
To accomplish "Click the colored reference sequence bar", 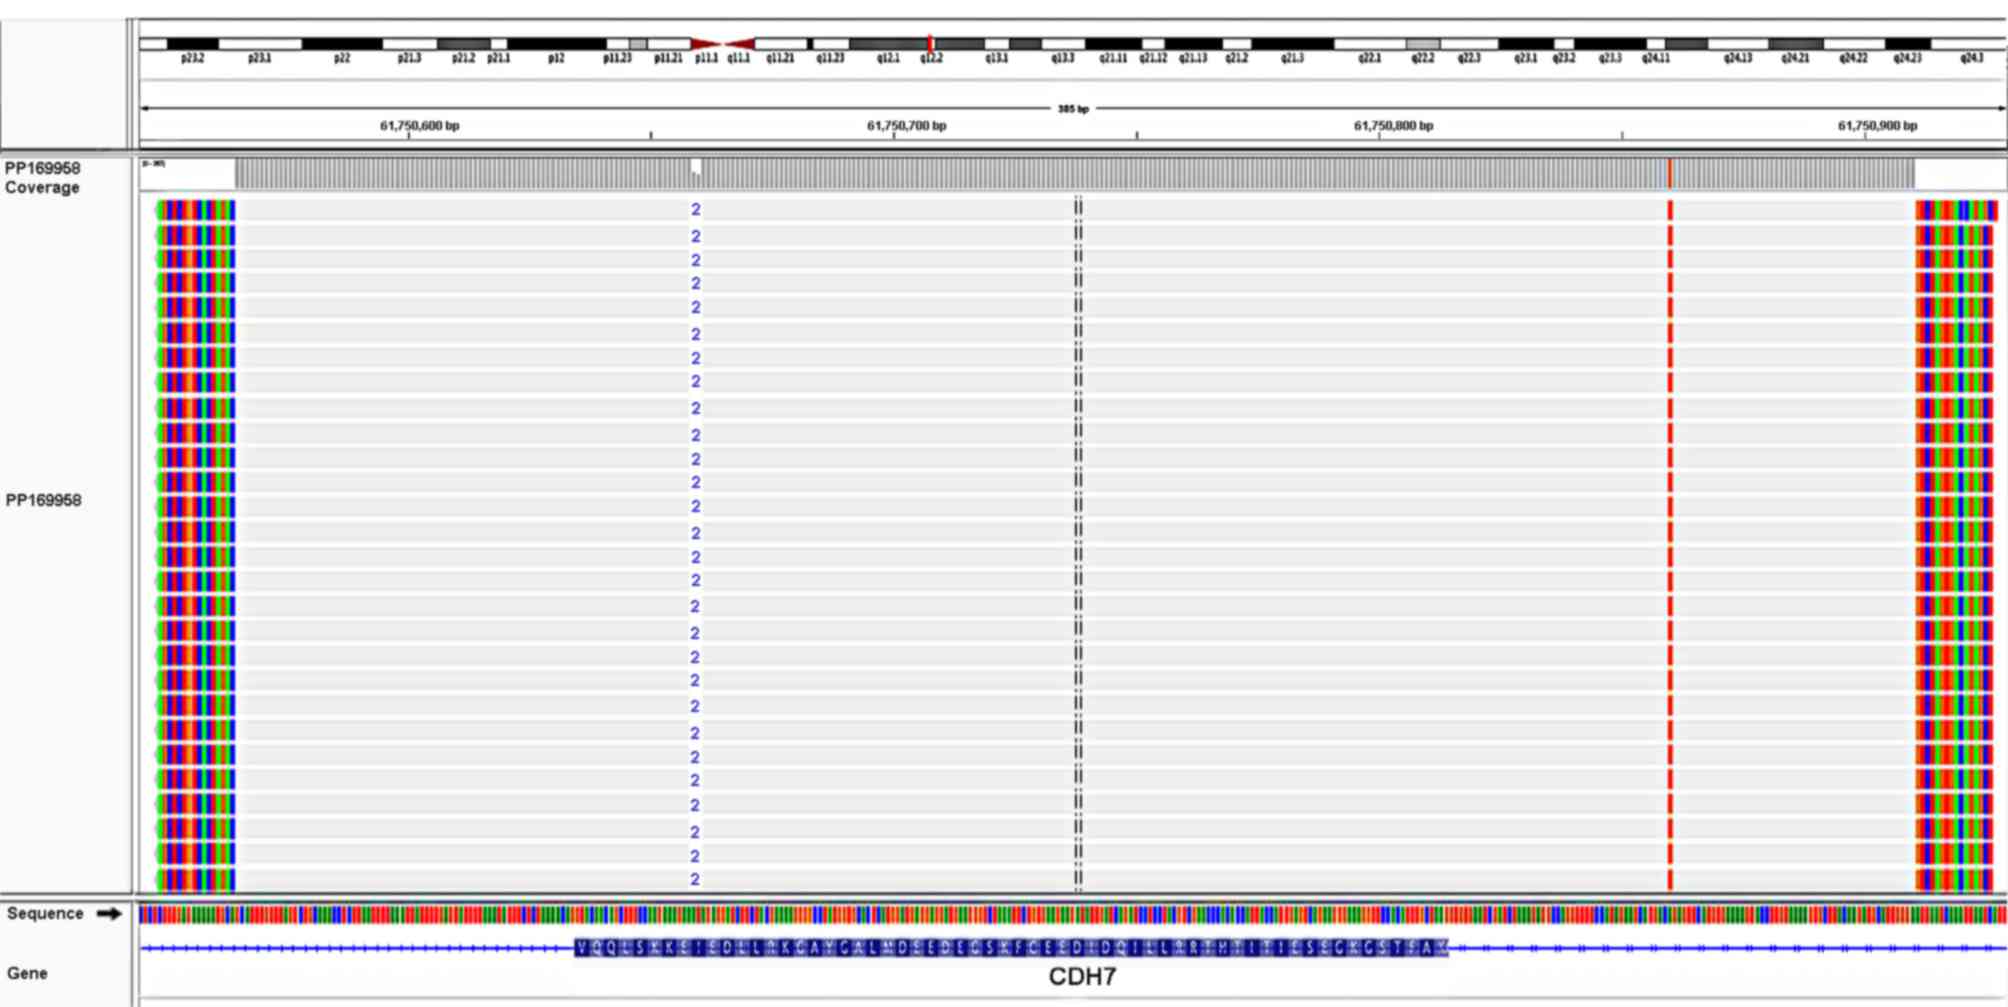I will 1070,914.
